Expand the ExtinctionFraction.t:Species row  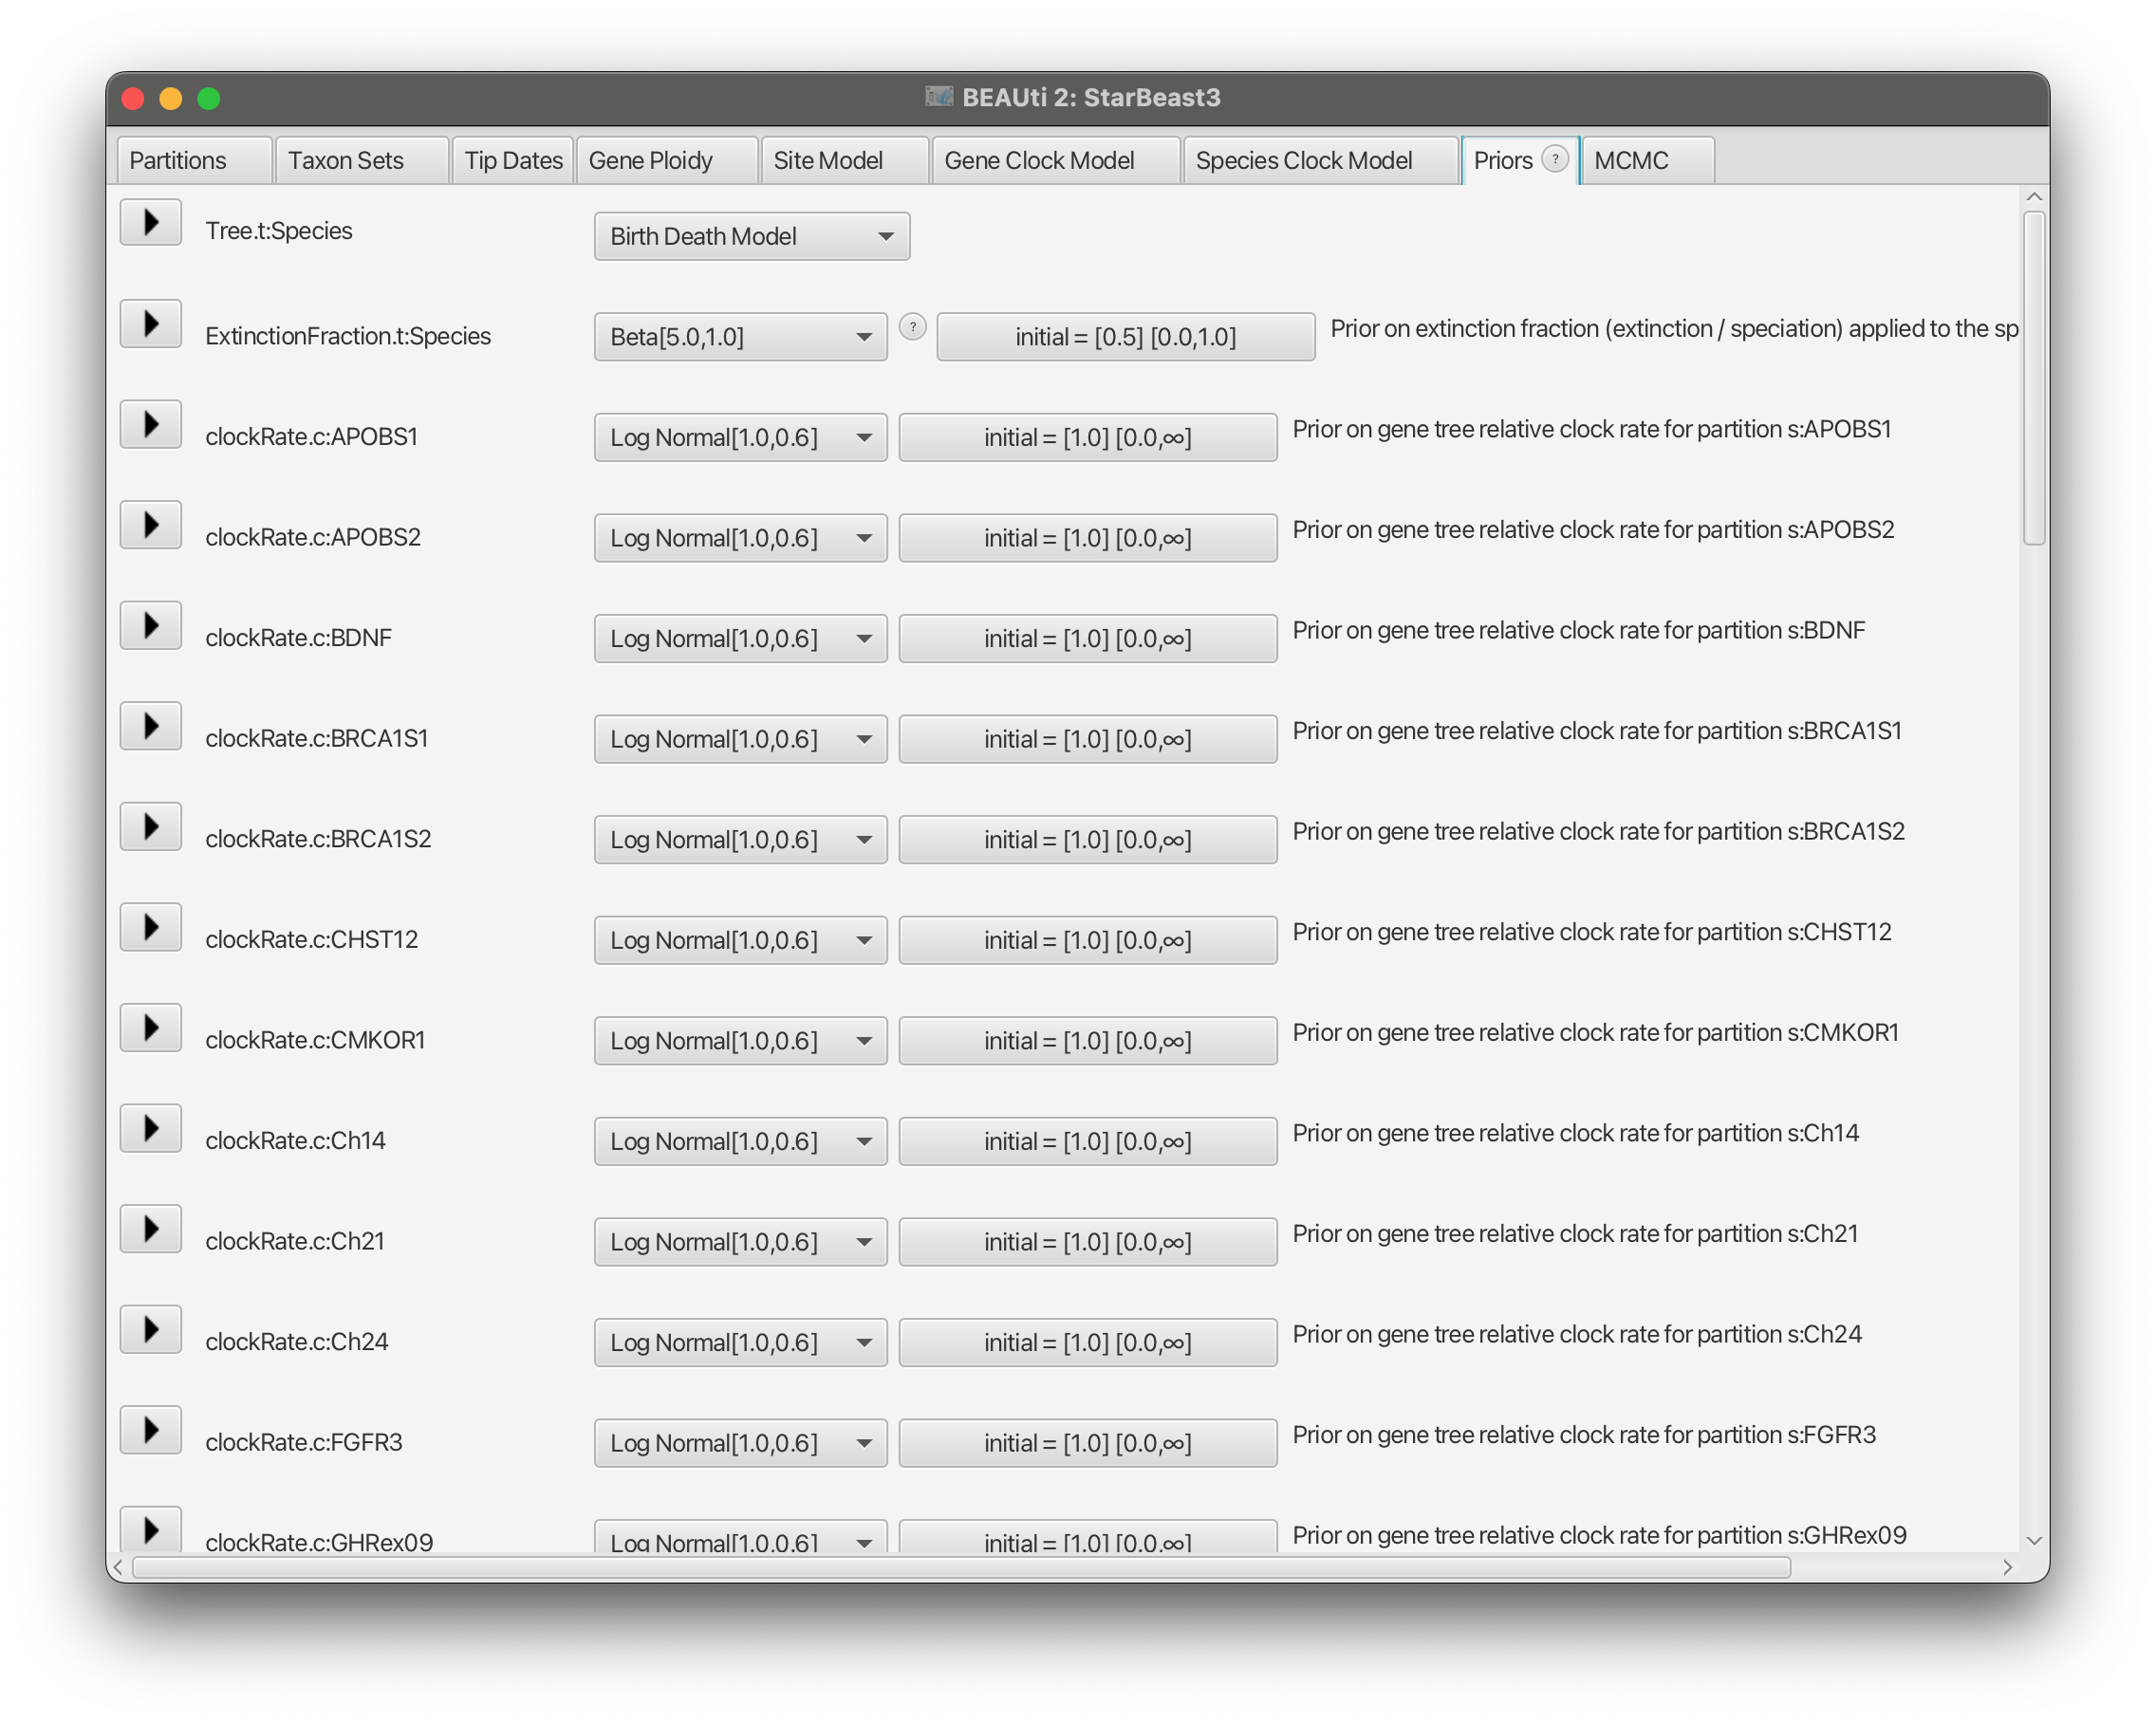tap(151, 323)
